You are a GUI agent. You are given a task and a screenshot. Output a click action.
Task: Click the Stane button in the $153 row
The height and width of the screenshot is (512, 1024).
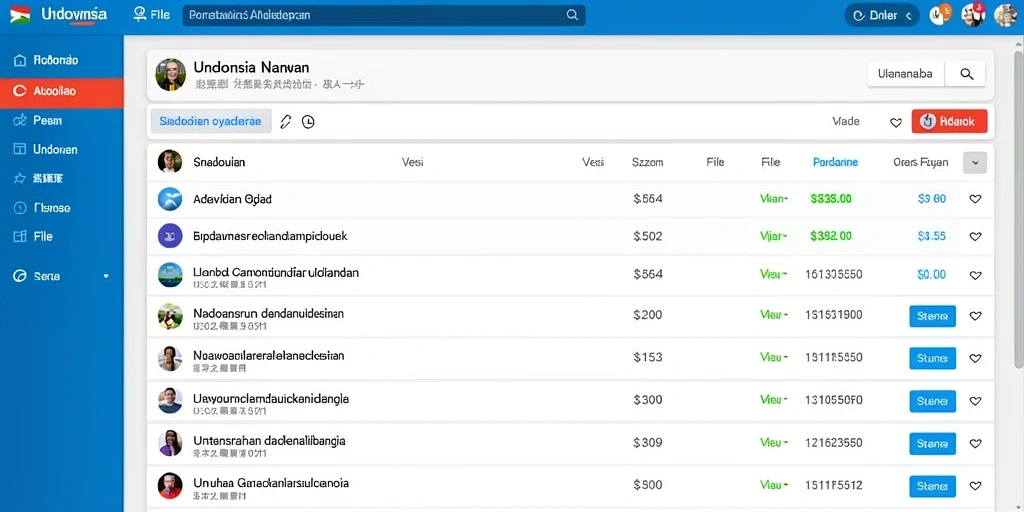tap(933, 358)
